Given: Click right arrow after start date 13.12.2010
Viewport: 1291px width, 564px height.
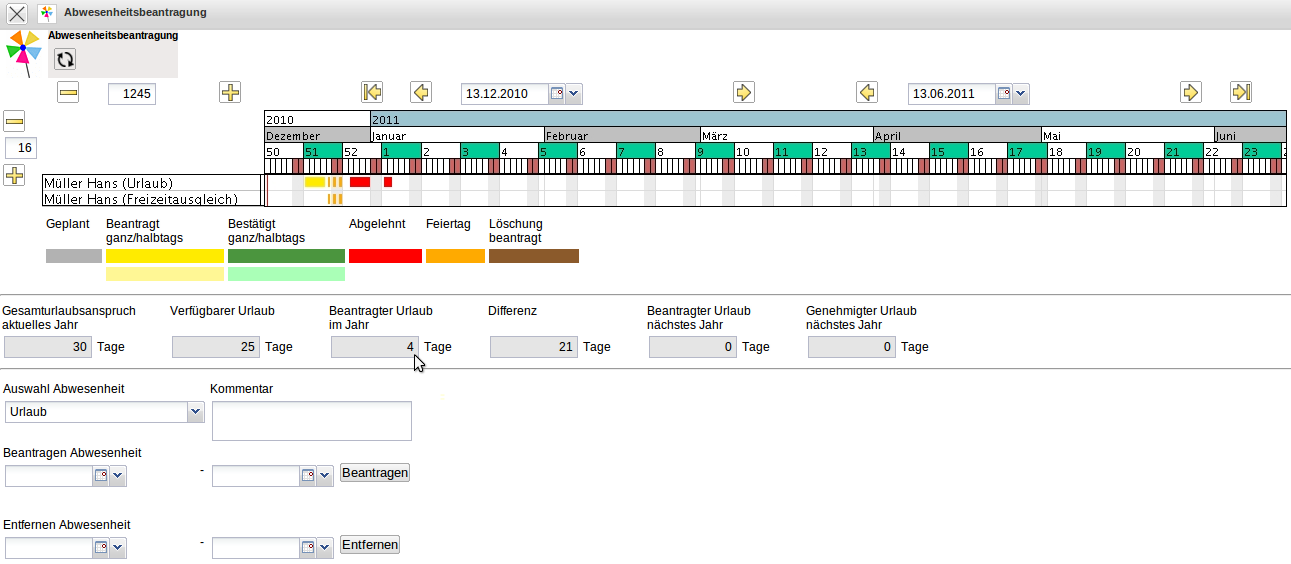Looking at the screenshot, I should click(x=743, y=93).
